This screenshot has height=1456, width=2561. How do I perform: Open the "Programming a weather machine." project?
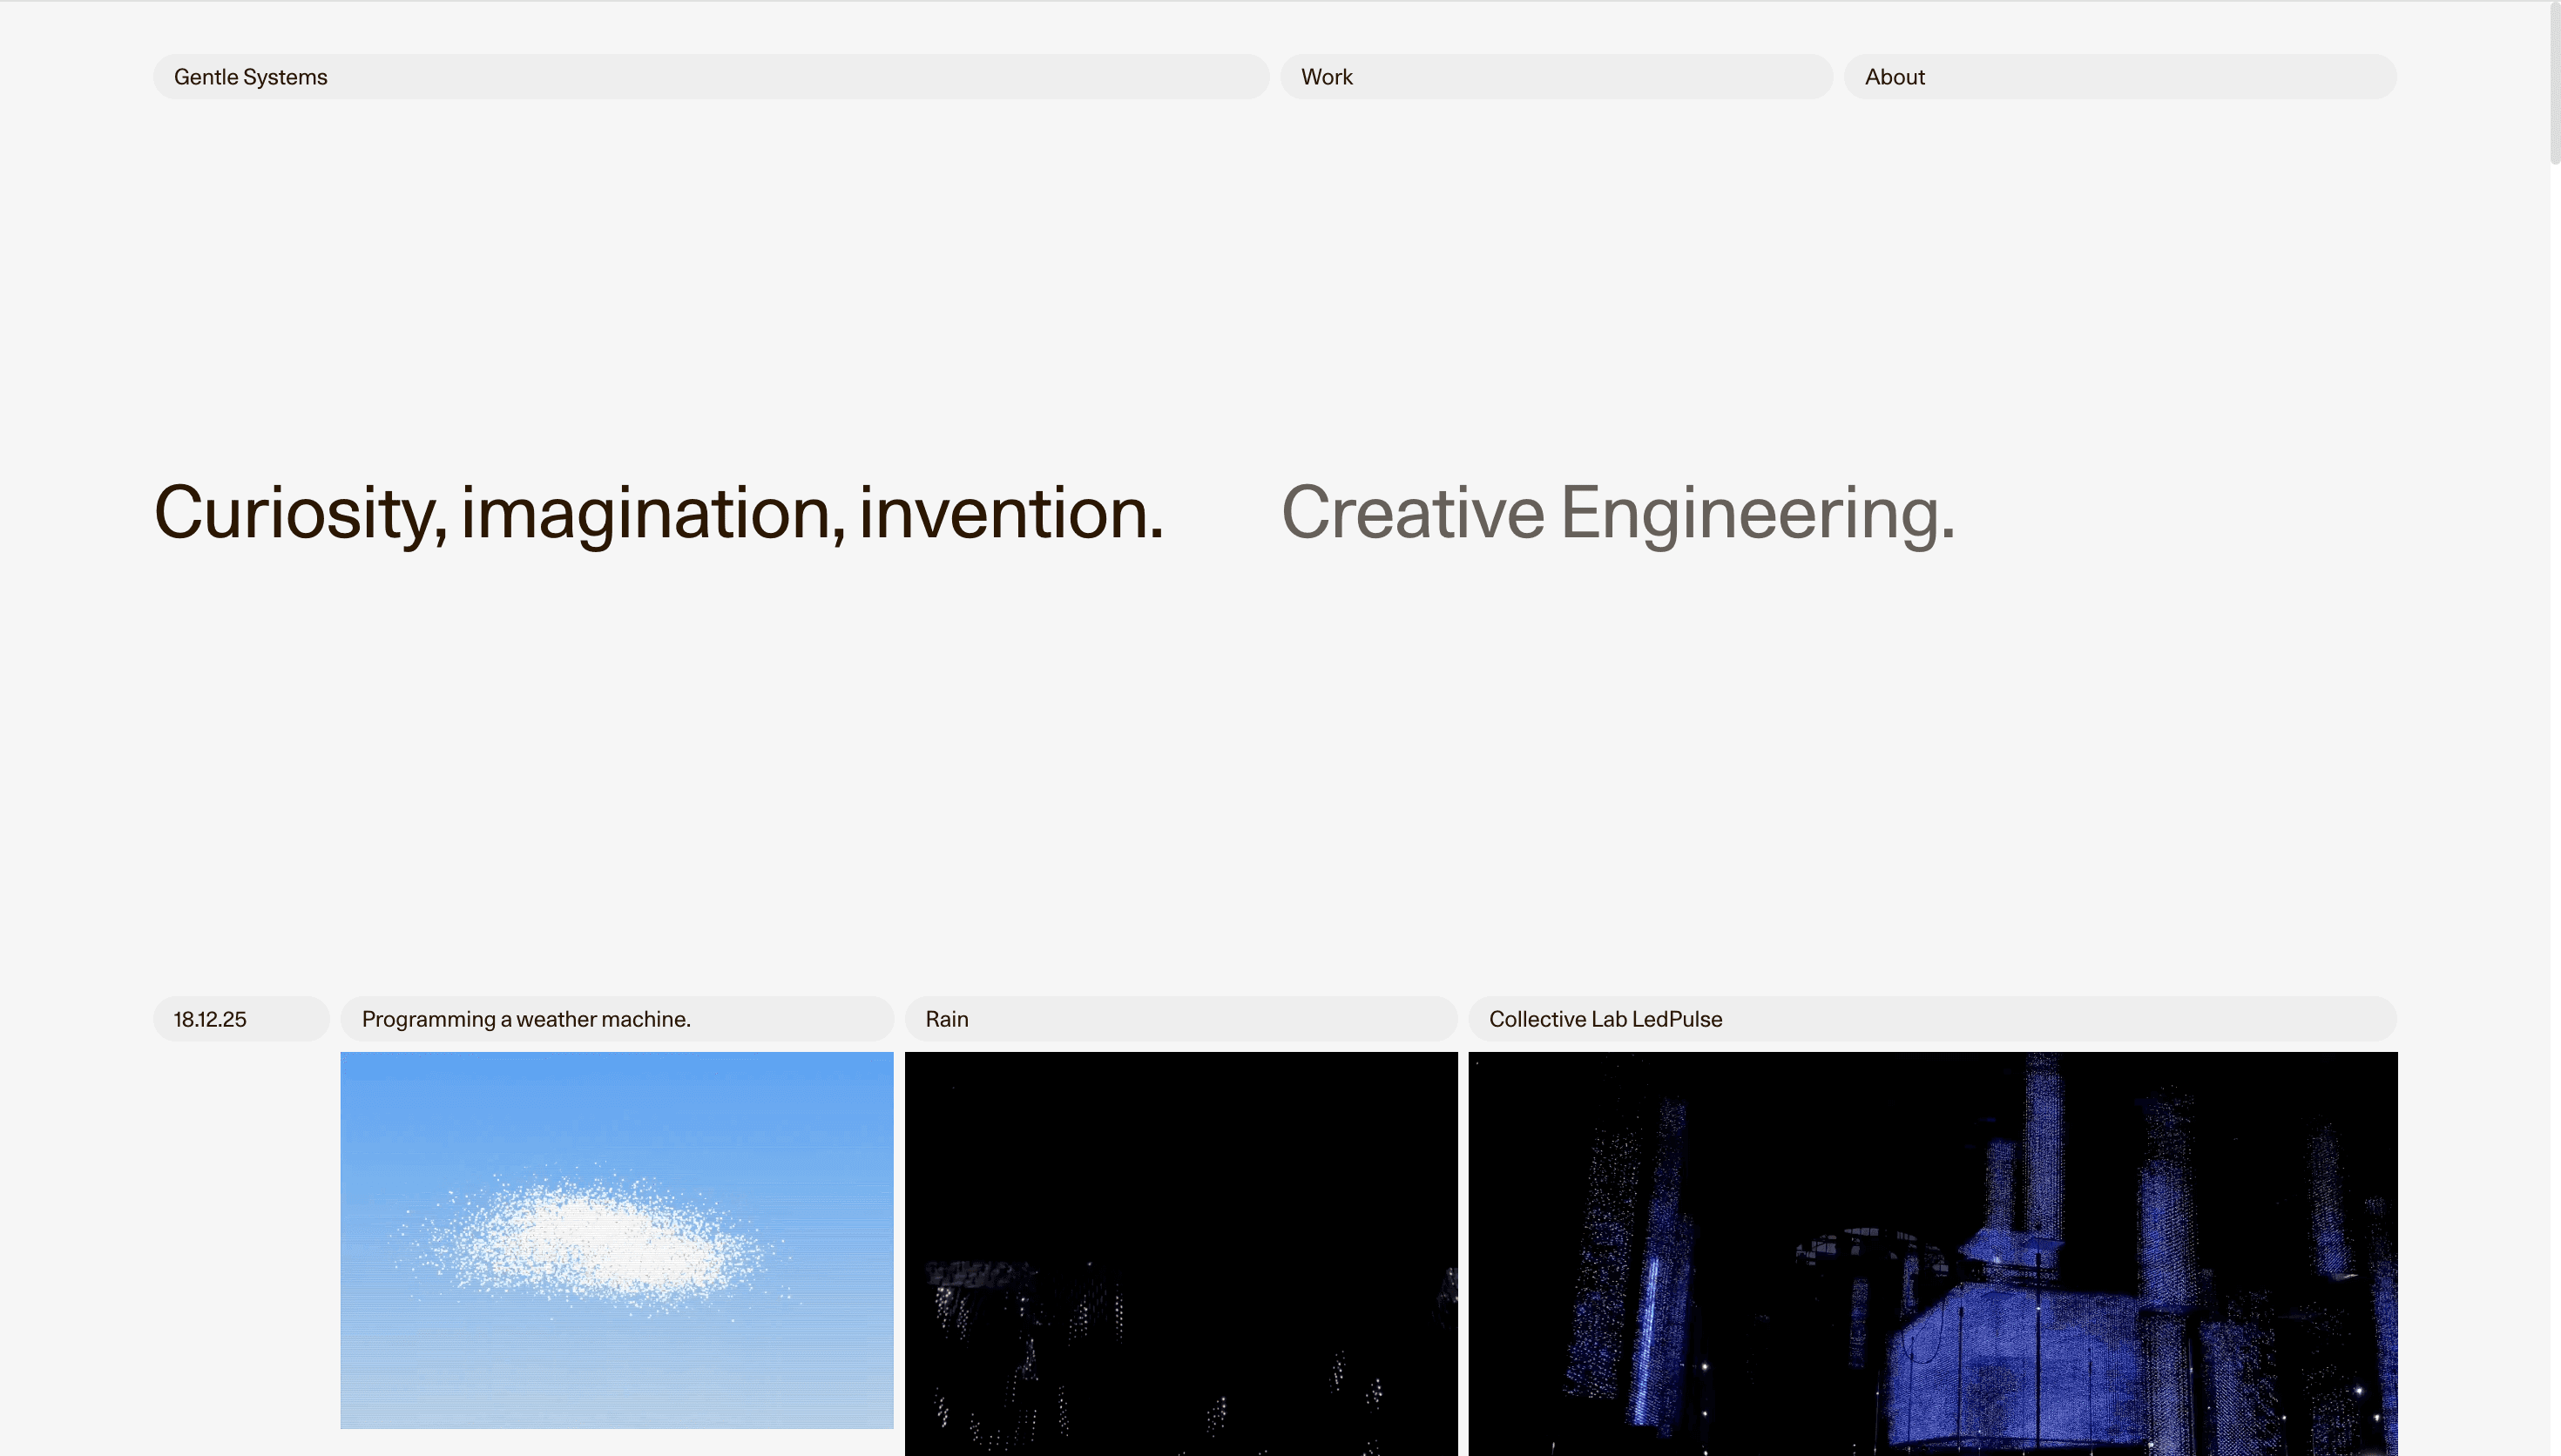click(526, 1018)
